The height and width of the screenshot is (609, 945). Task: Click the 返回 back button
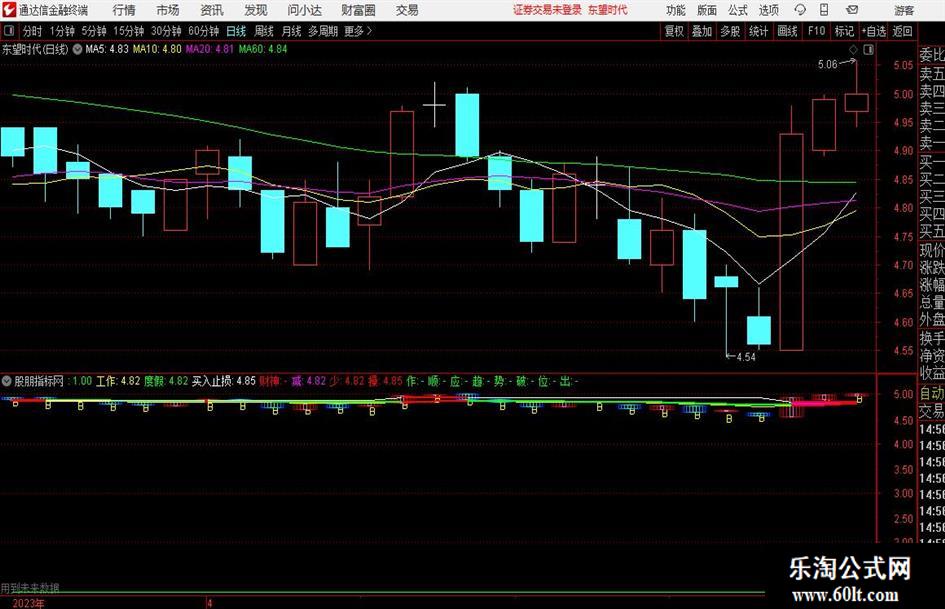[902, 31]
